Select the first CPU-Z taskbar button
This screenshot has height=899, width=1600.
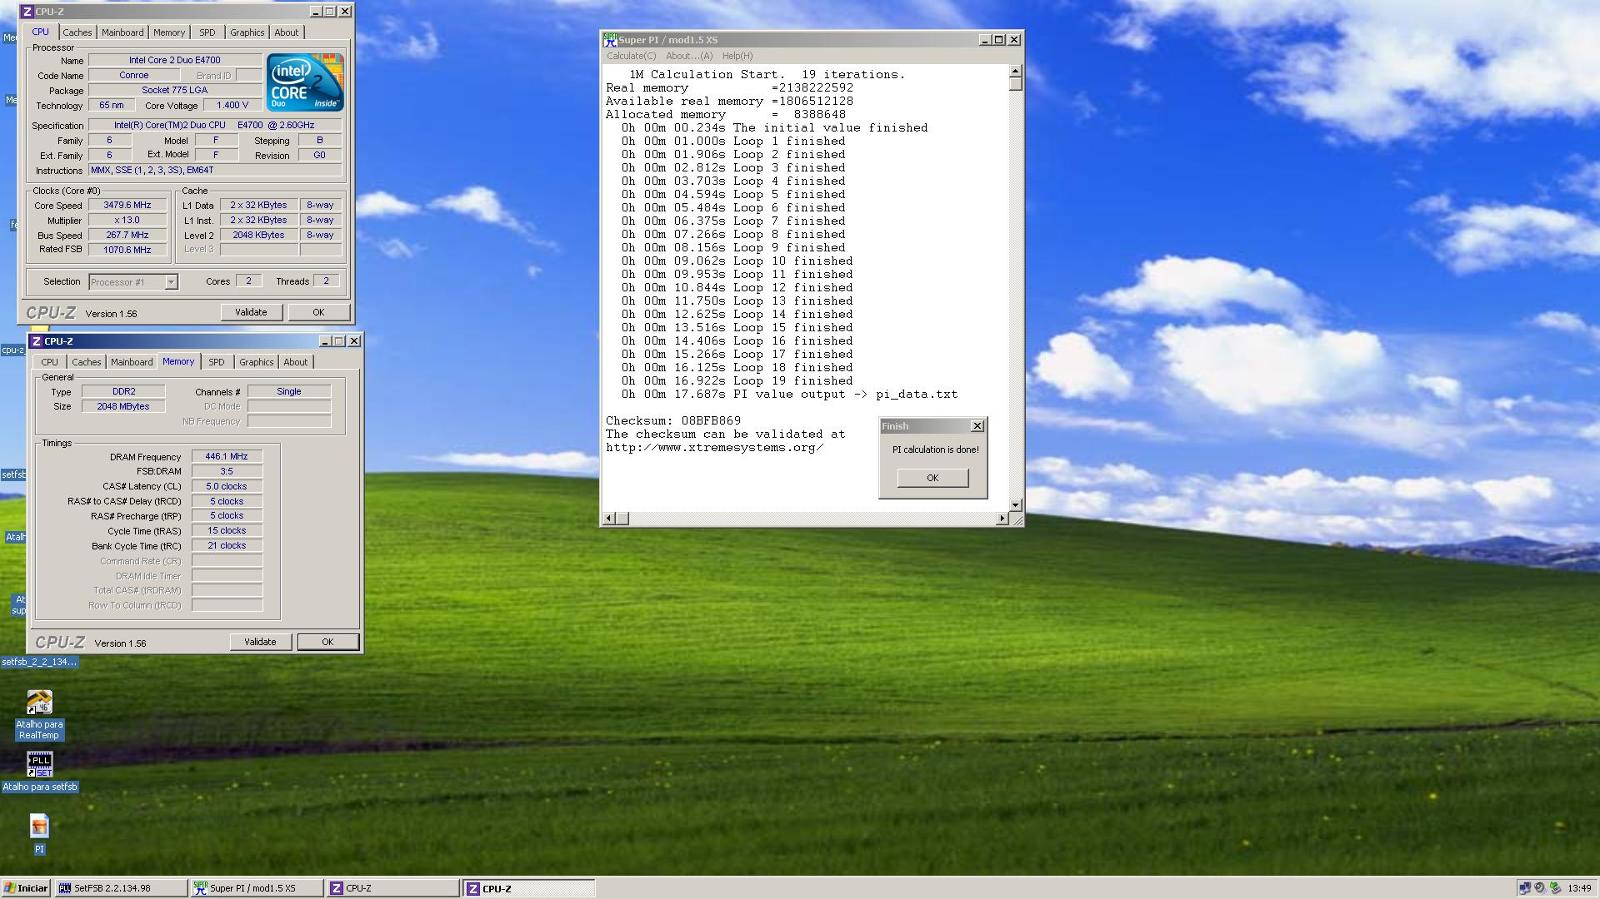393,888
